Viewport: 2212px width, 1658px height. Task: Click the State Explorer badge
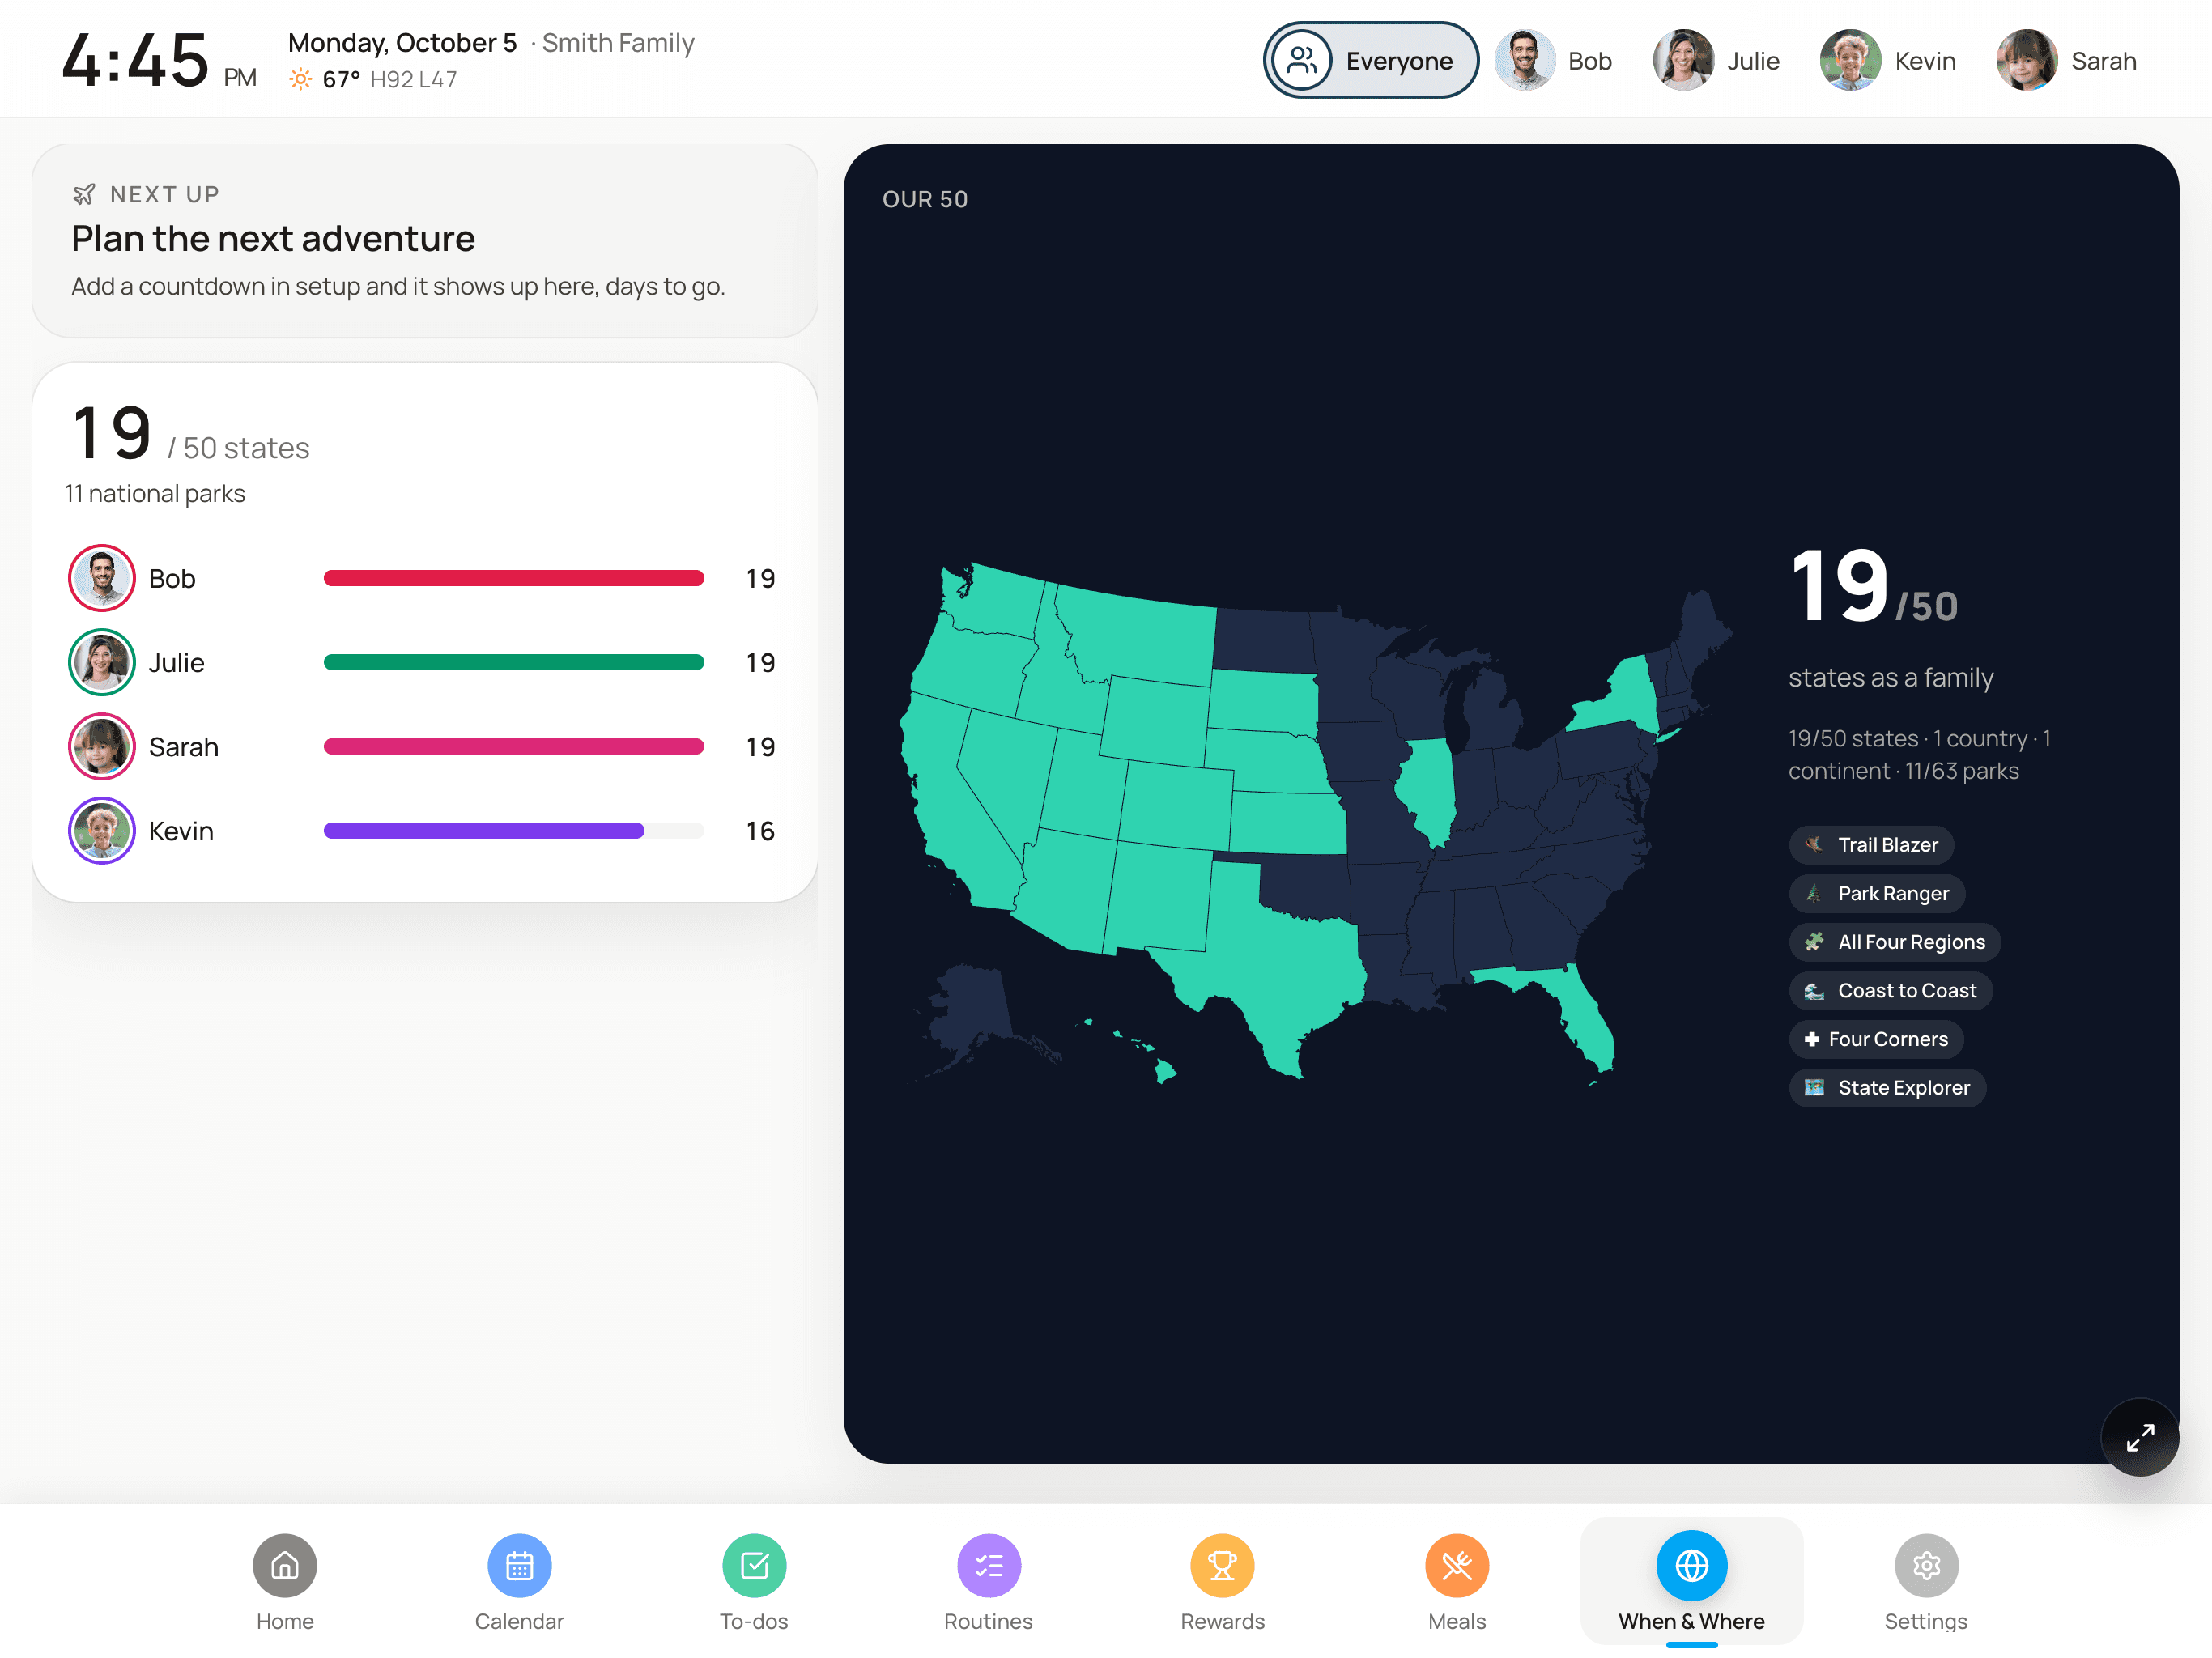coord(1887,1087)
